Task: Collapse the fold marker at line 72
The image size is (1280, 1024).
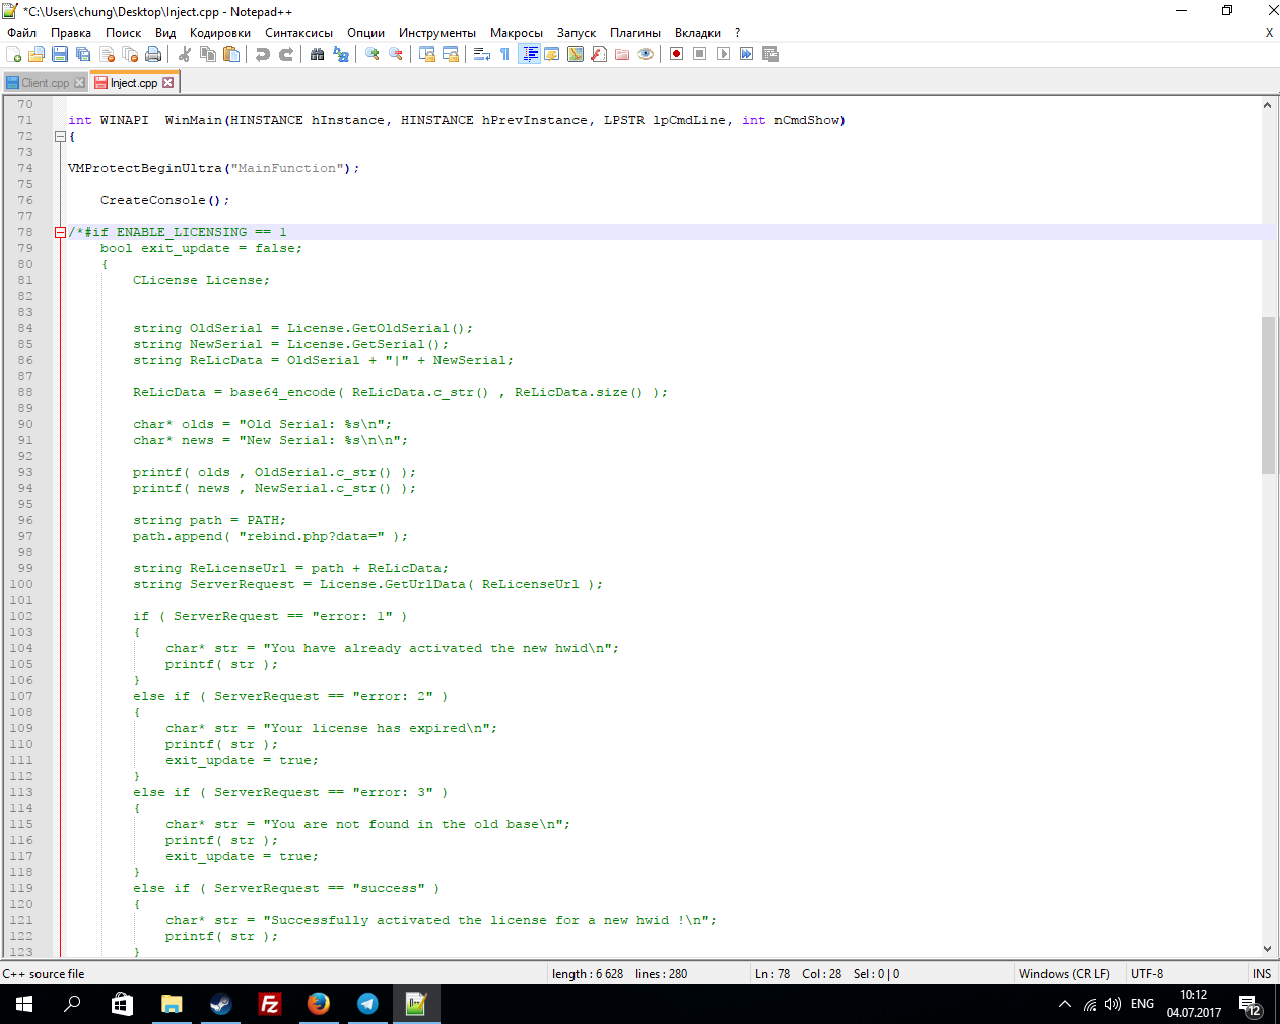Action: point(60,136)
